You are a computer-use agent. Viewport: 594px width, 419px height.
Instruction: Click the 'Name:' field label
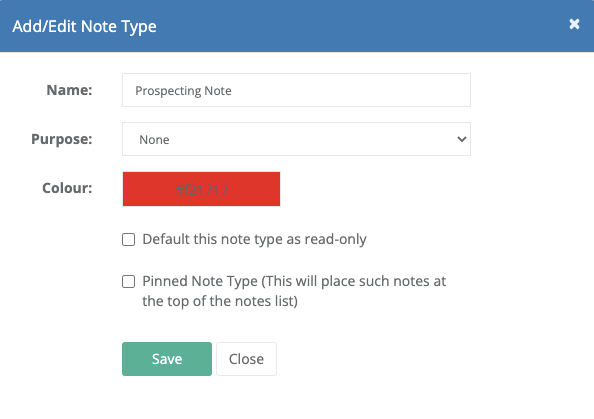(x=69, y=90)
